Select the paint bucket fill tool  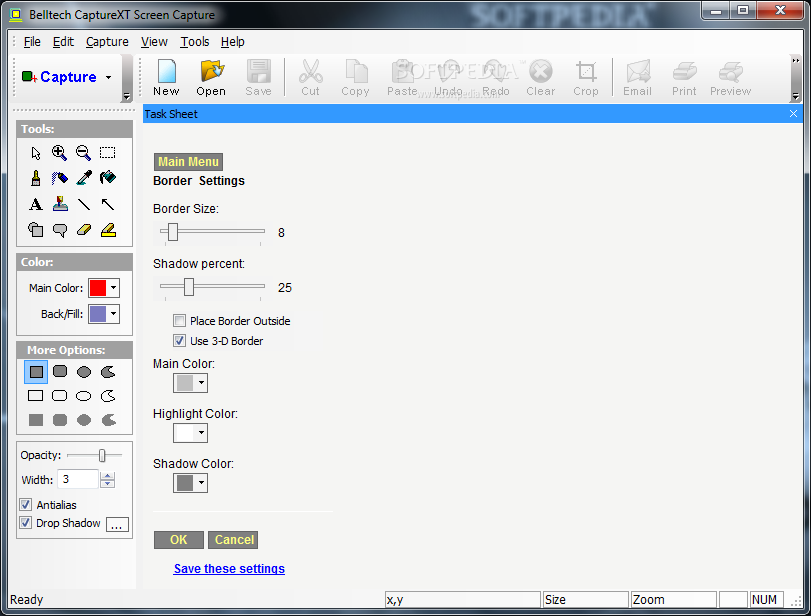(108, 178)
